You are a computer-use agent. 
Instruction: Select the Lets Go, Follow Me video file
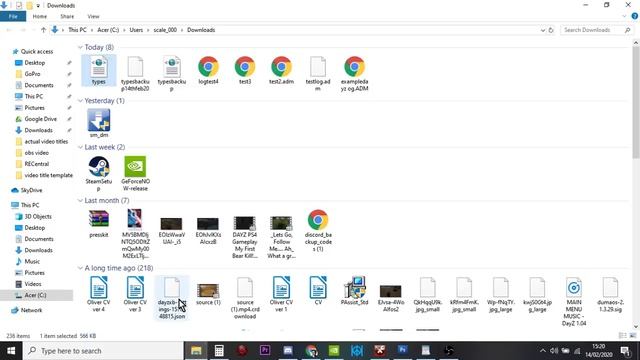281,237
